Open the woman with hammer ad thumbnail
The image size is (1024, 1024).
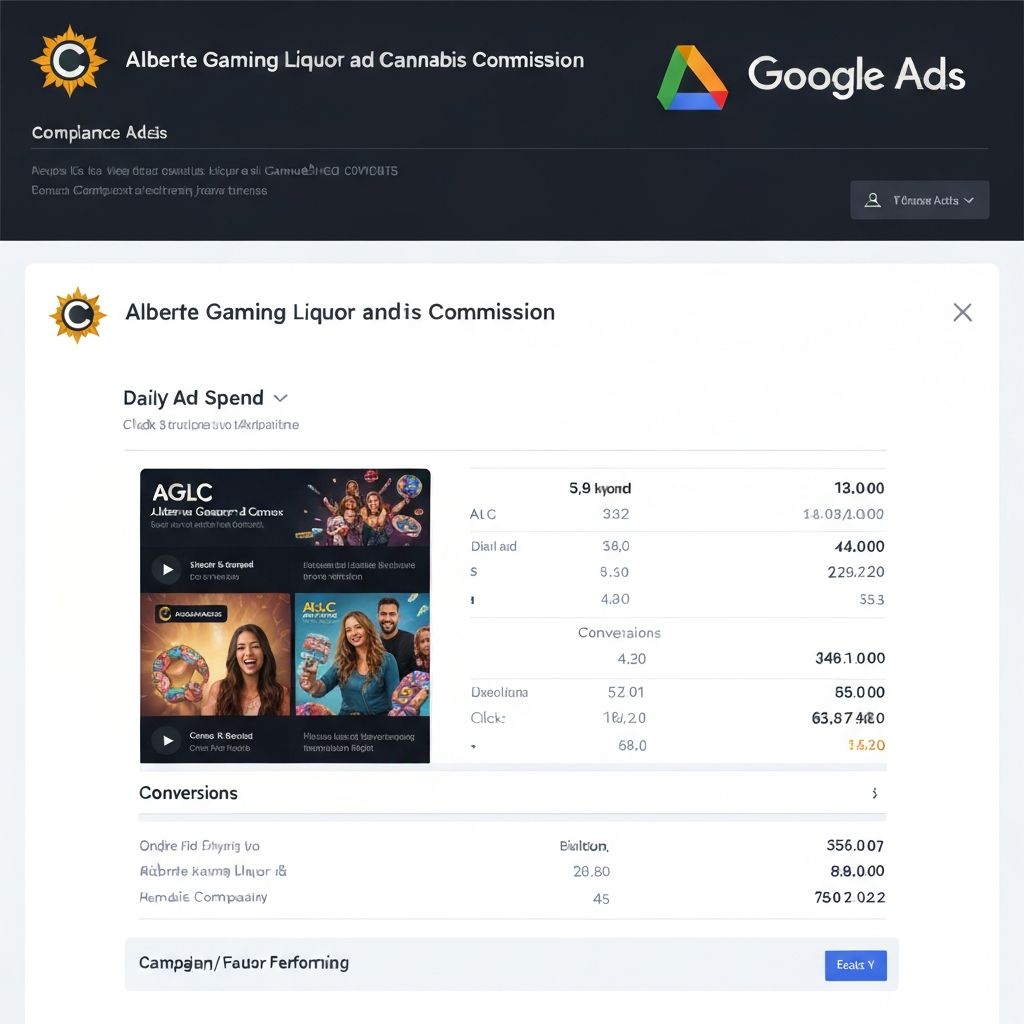coord(362,654)
